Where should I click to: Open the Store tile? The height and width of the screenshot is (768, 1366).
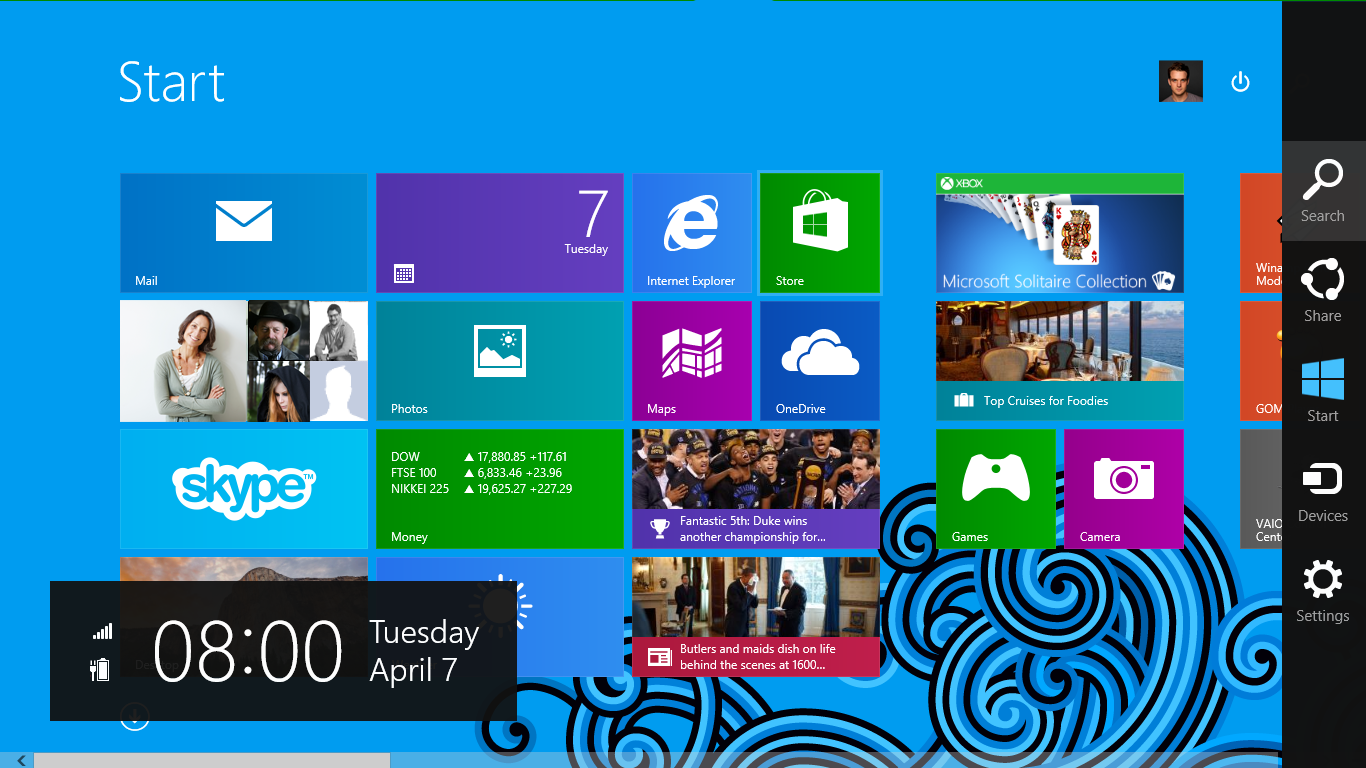pos(820,233)
